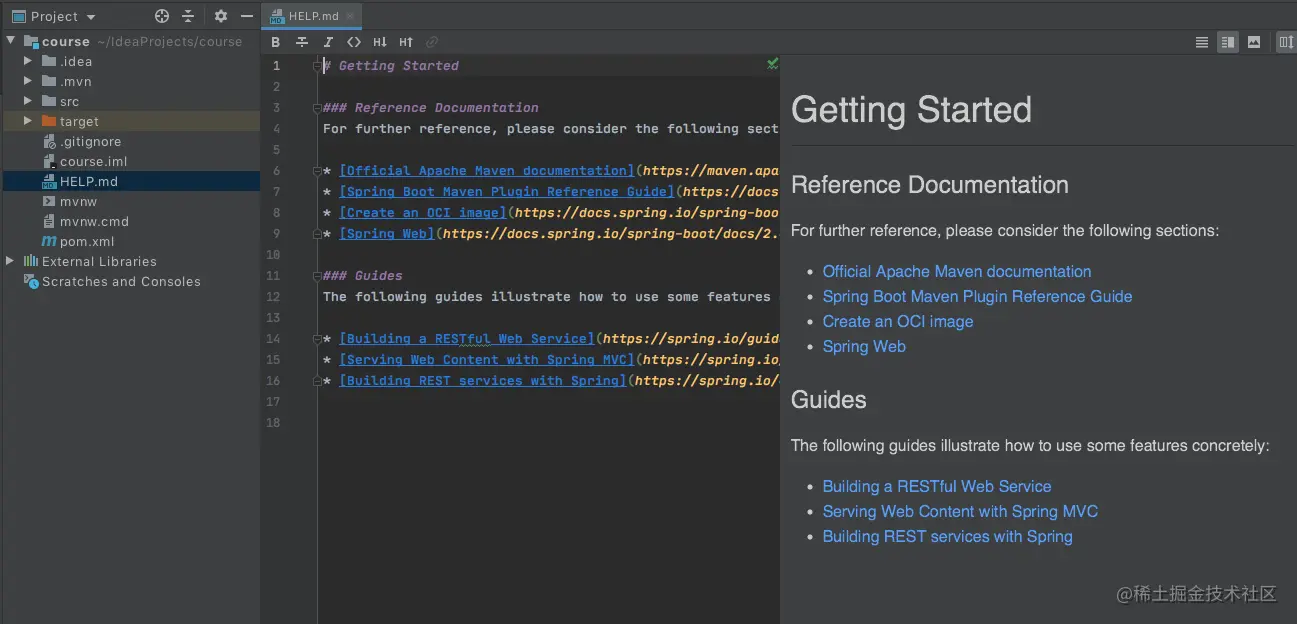
Task: Open Spring Web preview link
Action: [x=864, y=346]
